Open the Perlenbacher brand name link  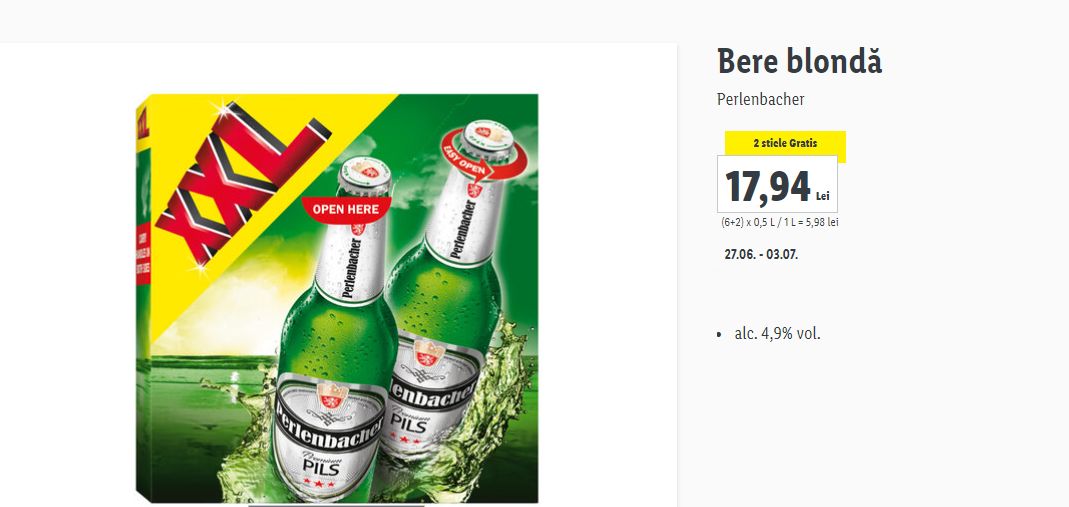[x=761, y=99]
